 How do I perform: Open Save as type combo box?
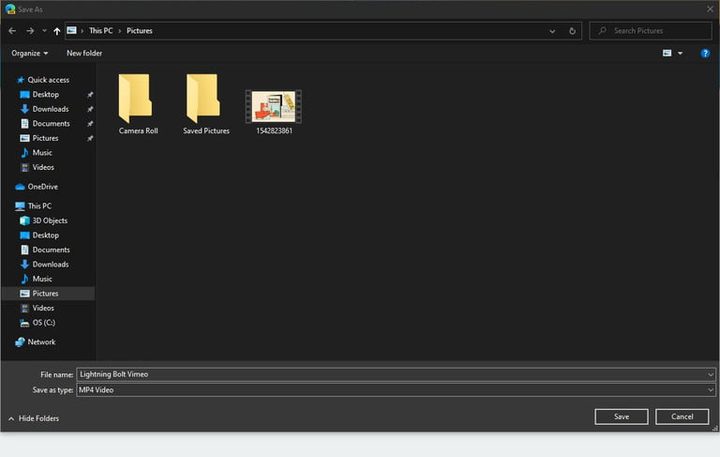pos(396,390)
